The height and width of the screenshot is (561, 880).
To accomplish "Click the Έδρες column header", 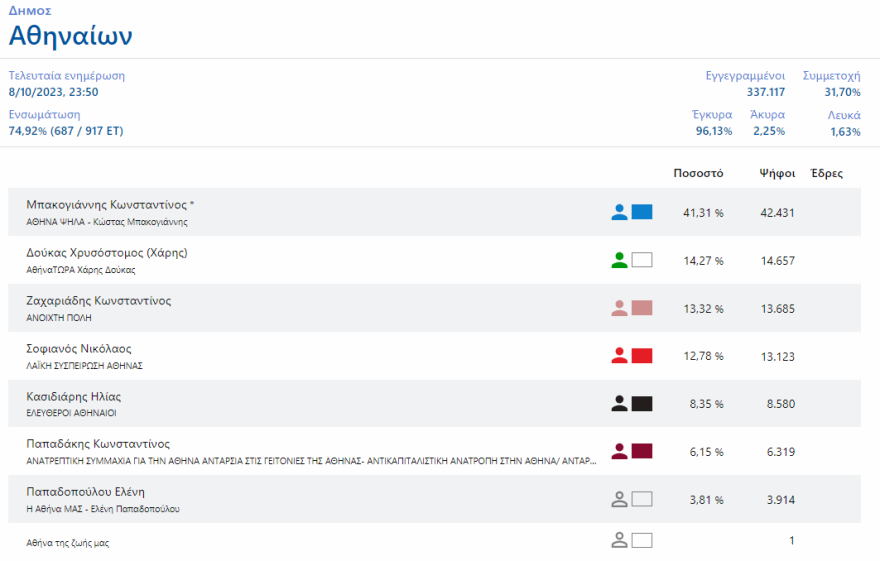I will coord(826,173).
